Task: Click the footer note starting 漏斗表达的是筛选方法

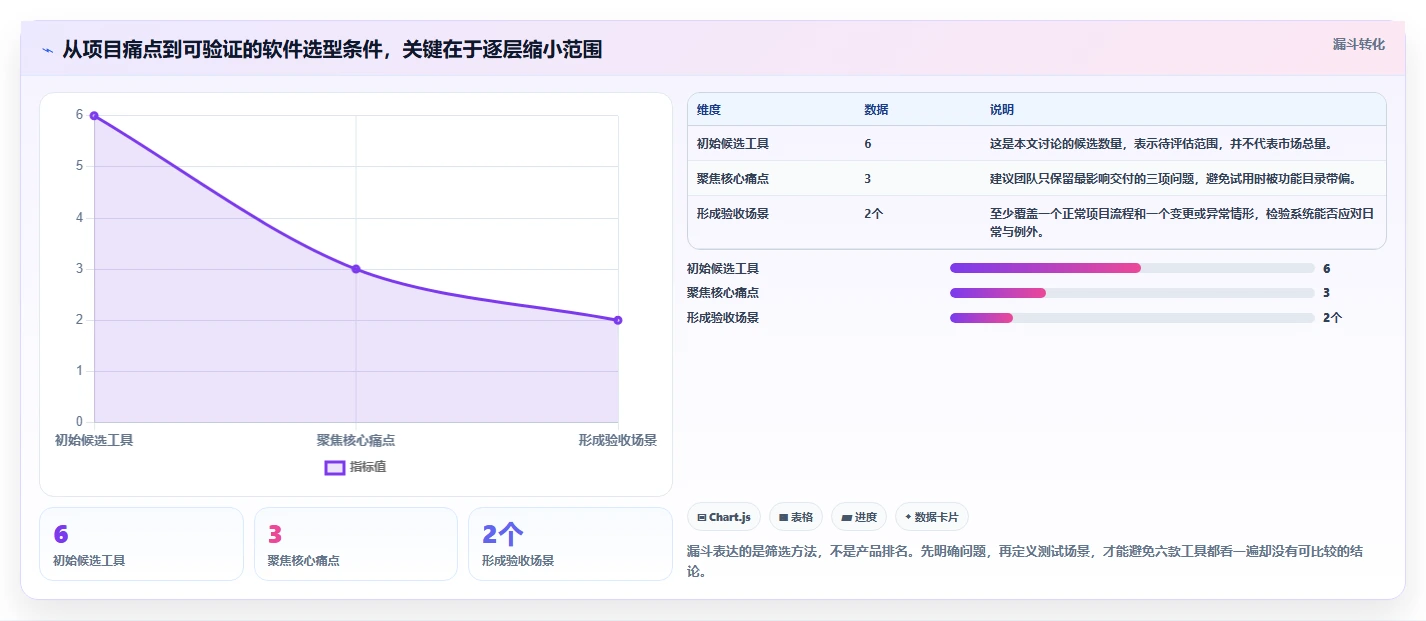Action: [x=1025, y=561]
